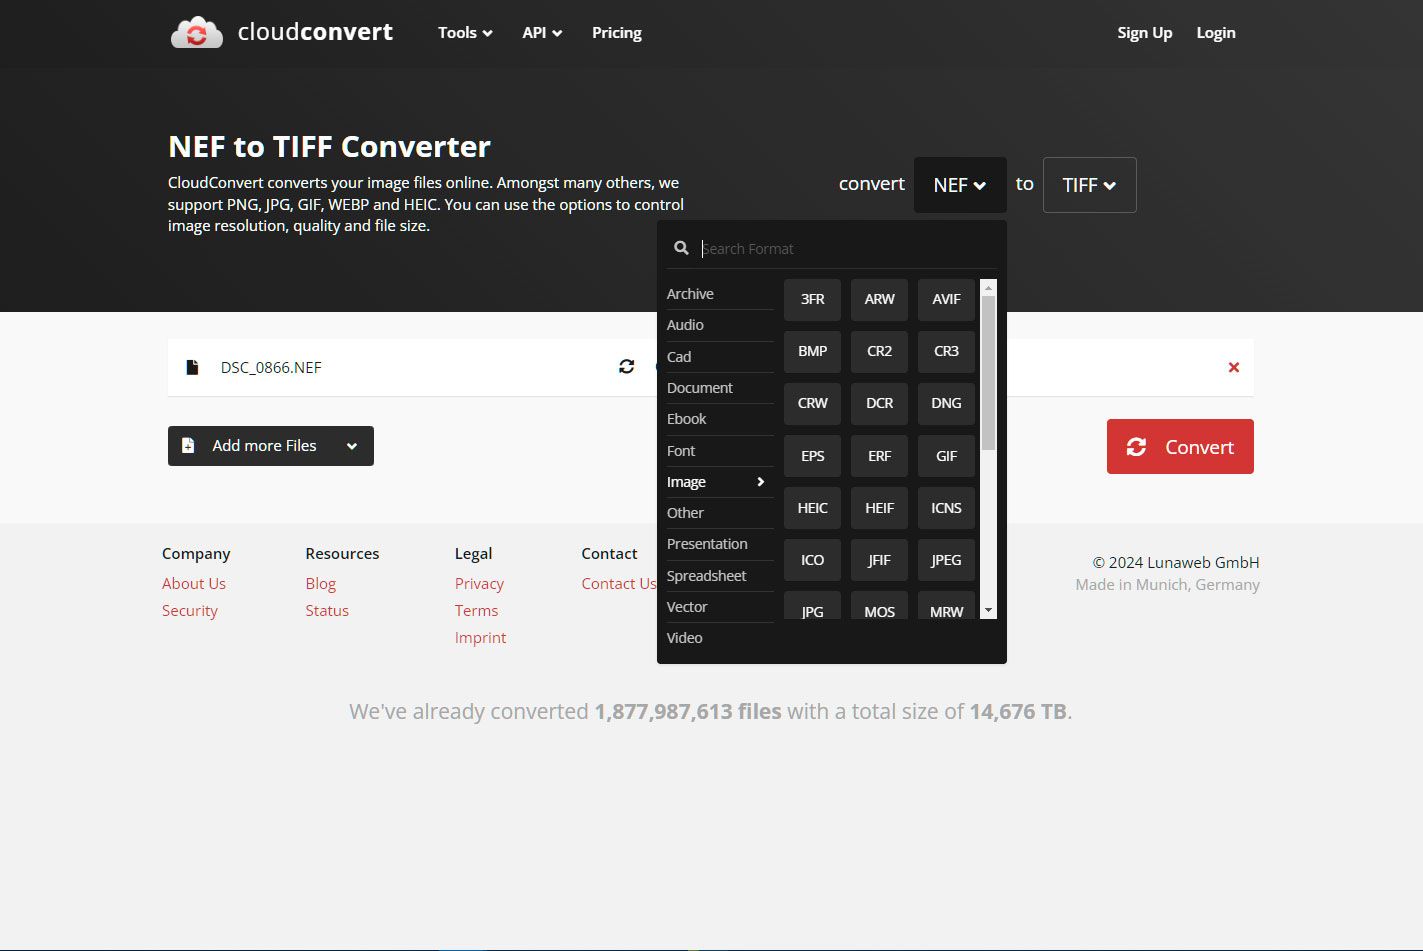This screenshot has height=951, width=1423.
Task: Expand the Add more Files dropdown arrow
Action: point(352,446)
